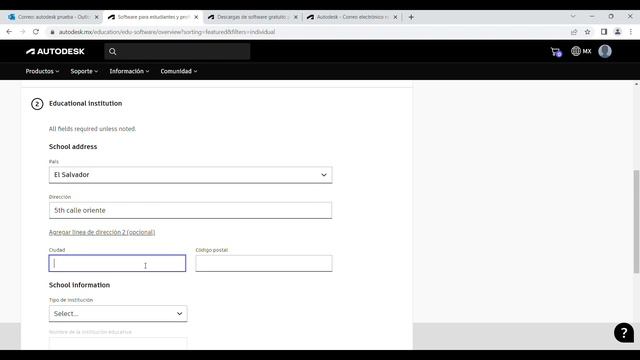Click the All fields required unless noted text
Image resolution: width=640 pixels, height=360 pixels.
tap(92, 129)
